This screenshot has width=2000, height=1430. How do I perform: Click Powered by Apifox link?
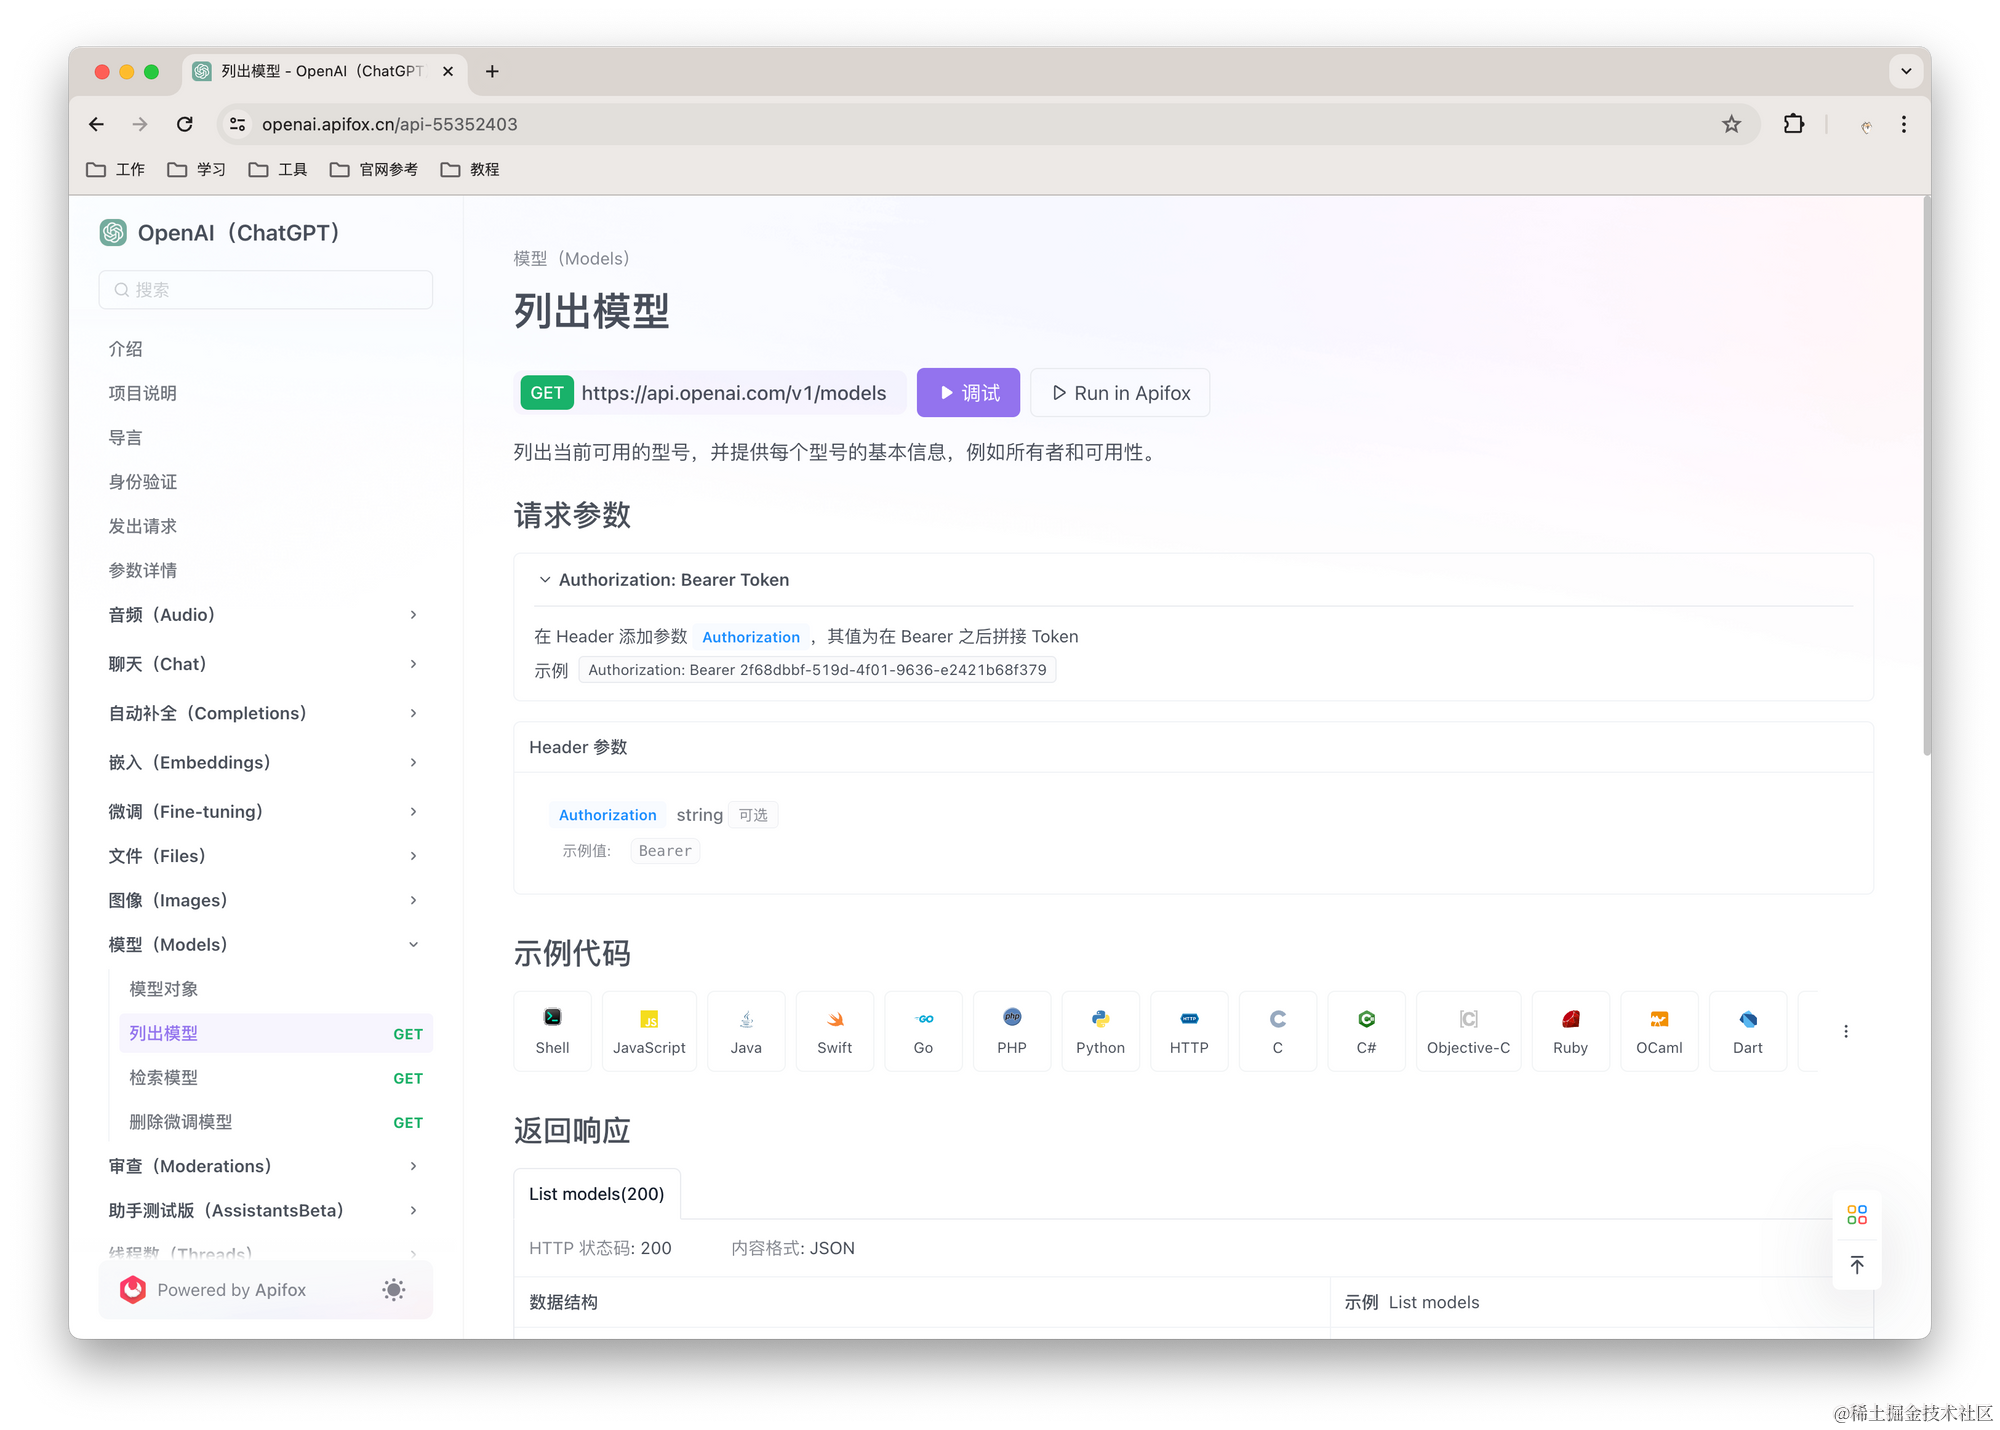click(x=231, y=1289)
